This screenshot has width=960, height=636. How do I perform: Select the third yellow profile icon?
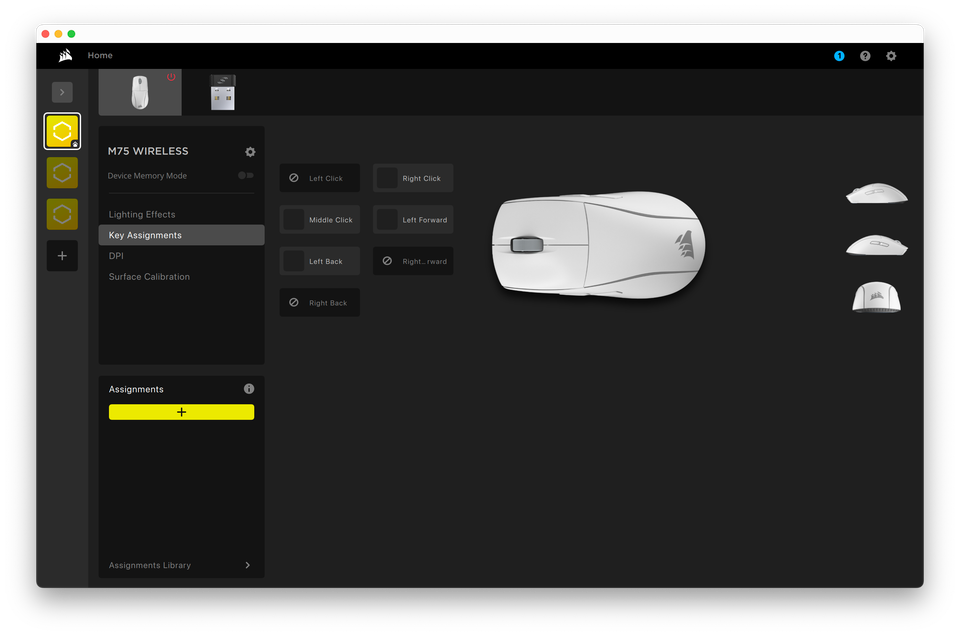point(62,214)
